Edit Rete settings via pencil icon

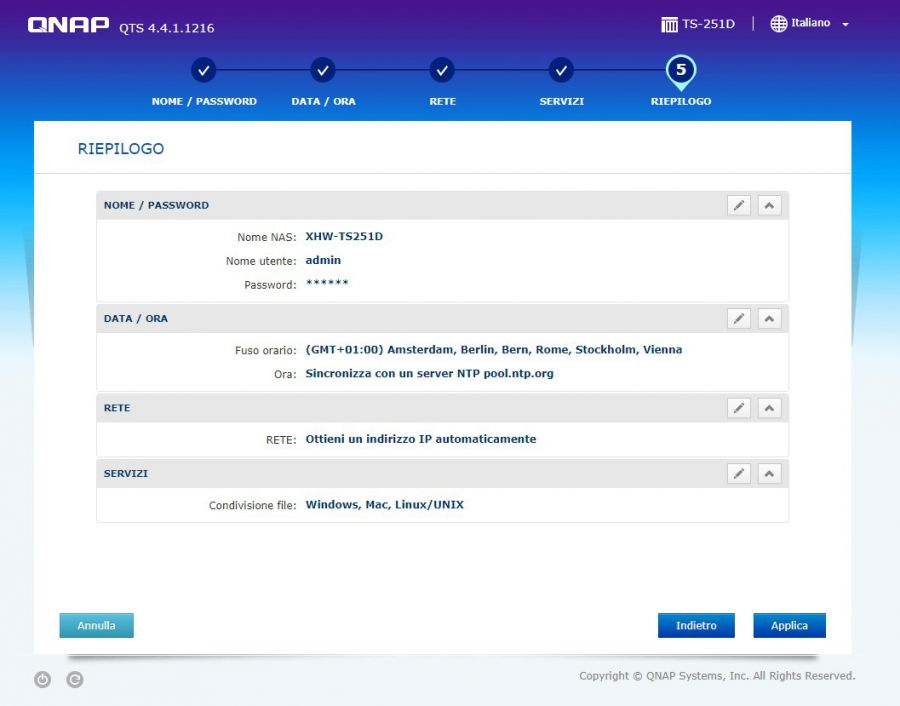coord(739,408)
